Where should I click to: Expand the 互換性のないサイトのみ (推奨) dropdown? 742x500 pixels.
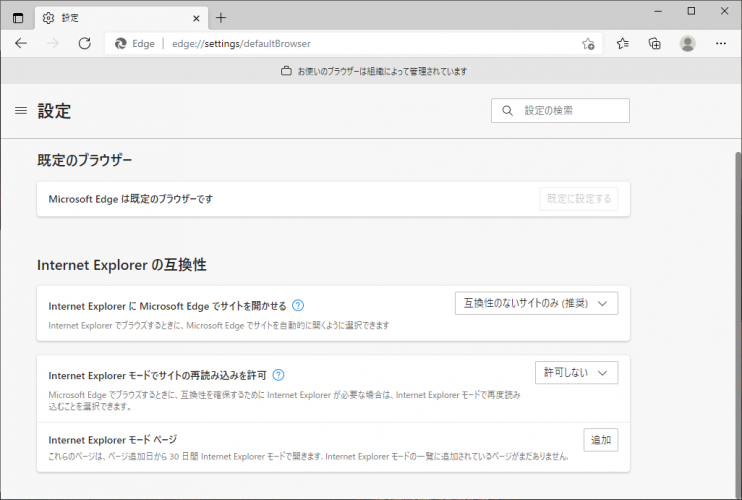click(537, 303)
